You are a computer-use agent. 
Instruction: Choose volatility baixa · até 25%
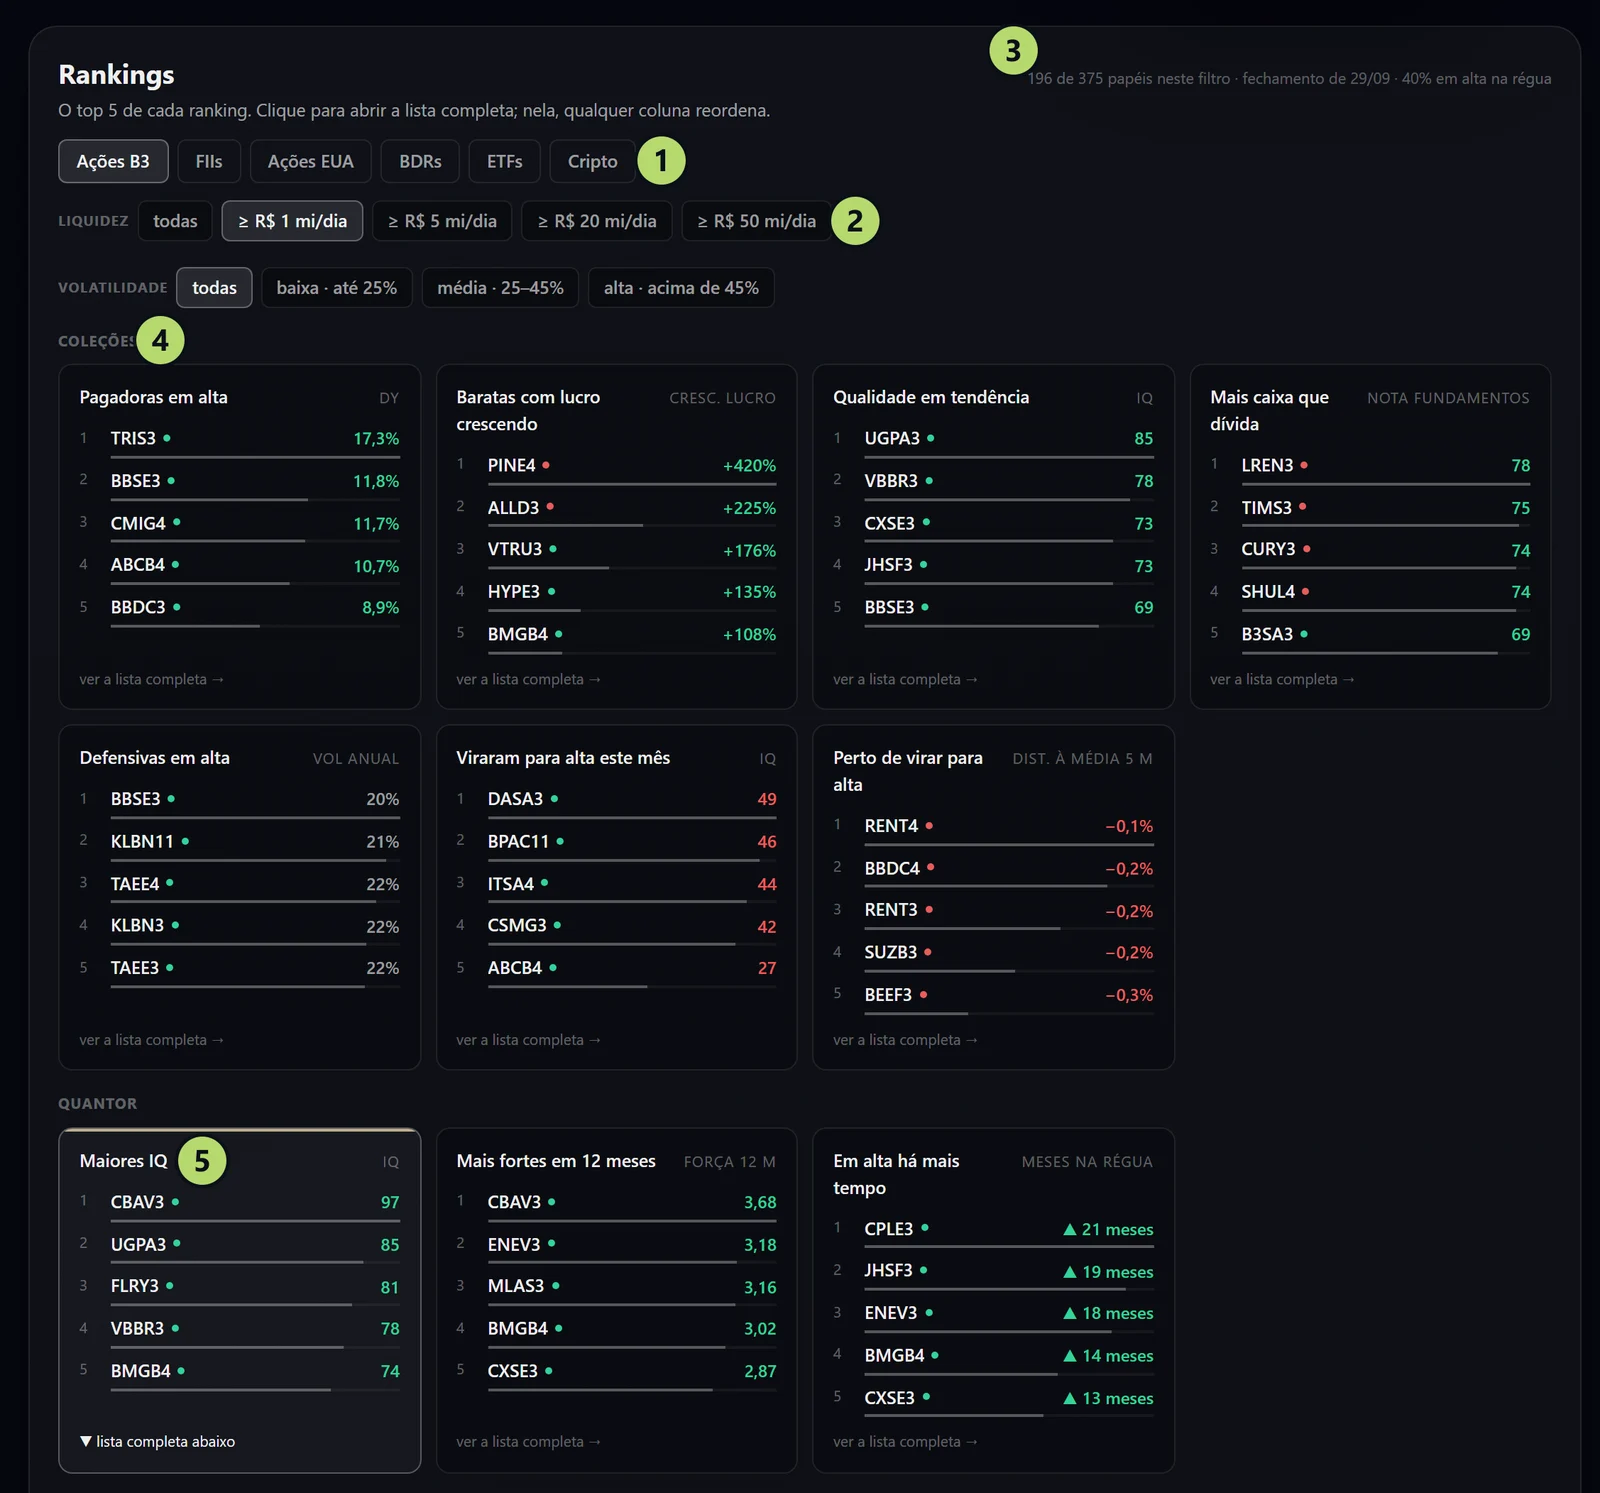(337, 288)
